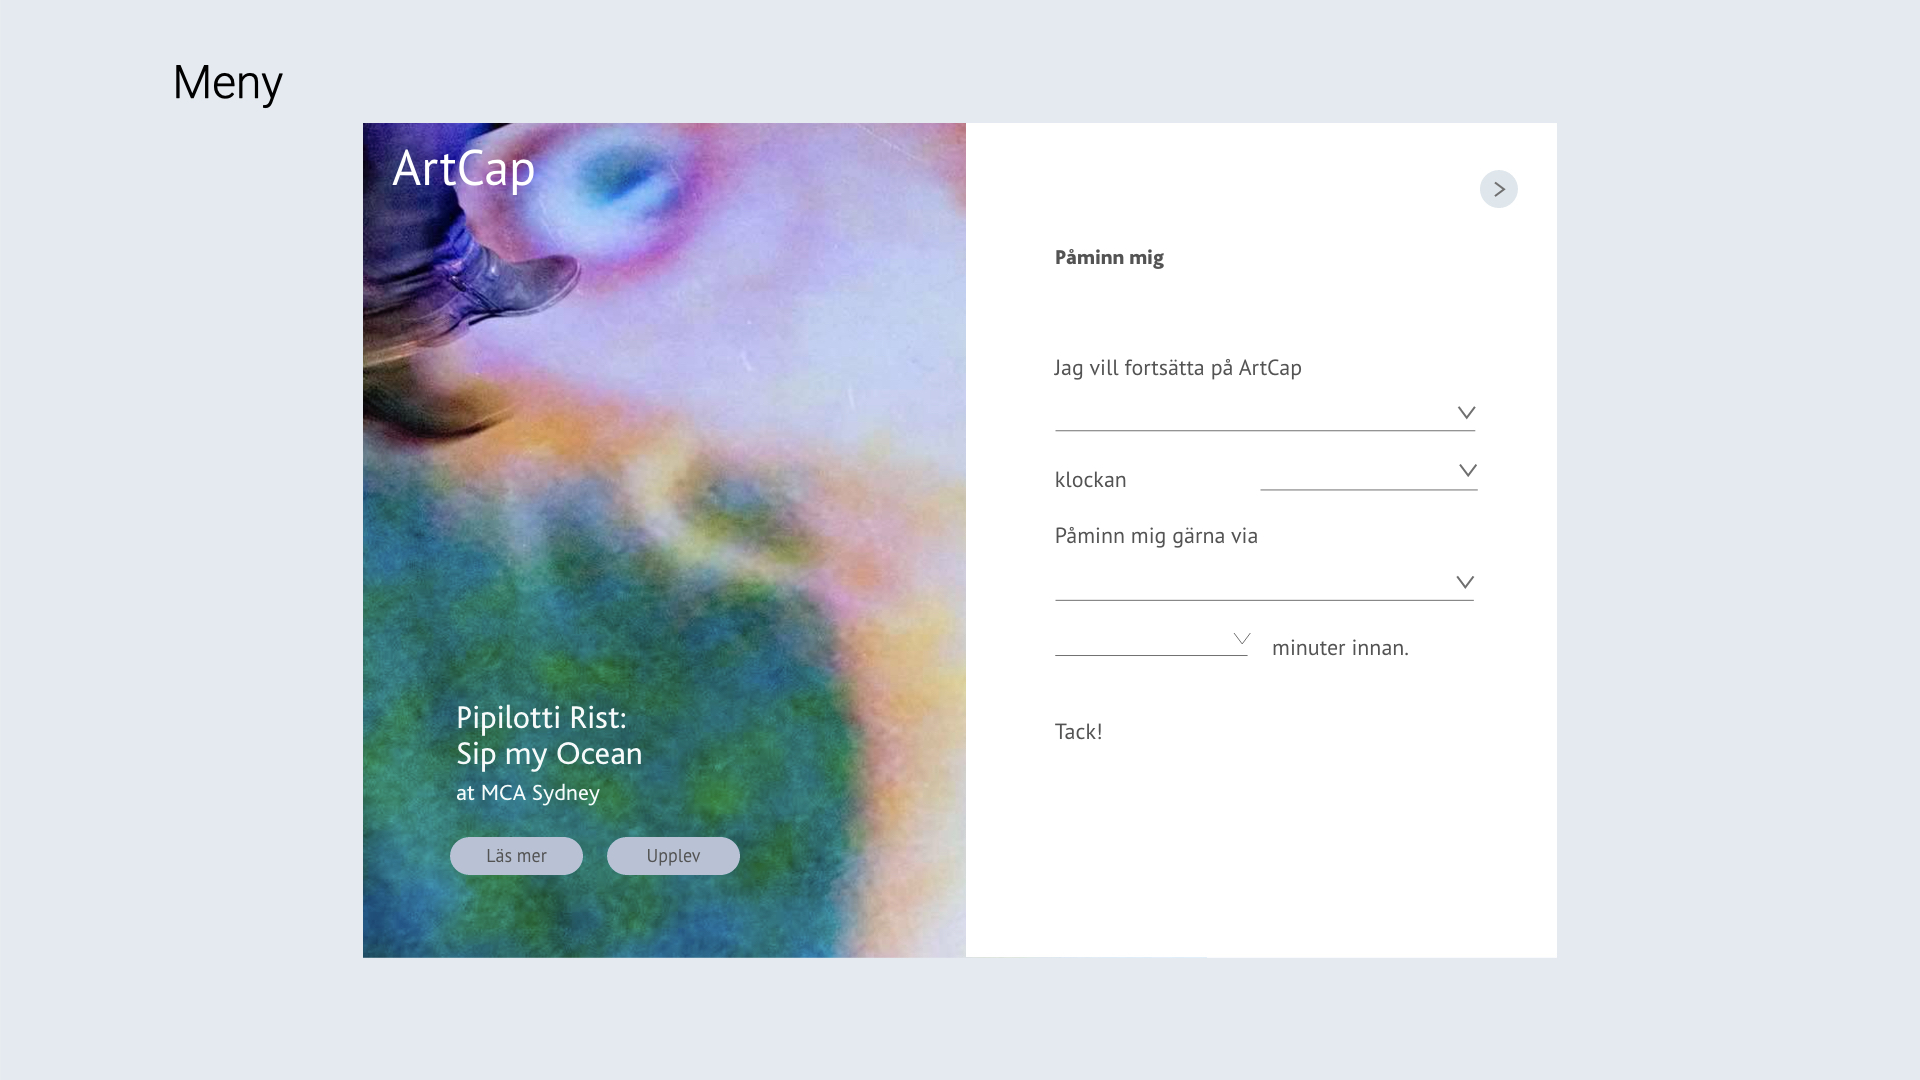This screenshot has width=1920, height=1080.
Task: Open the klockan time dropdown chevron
Action: (x=1467, y=471)
